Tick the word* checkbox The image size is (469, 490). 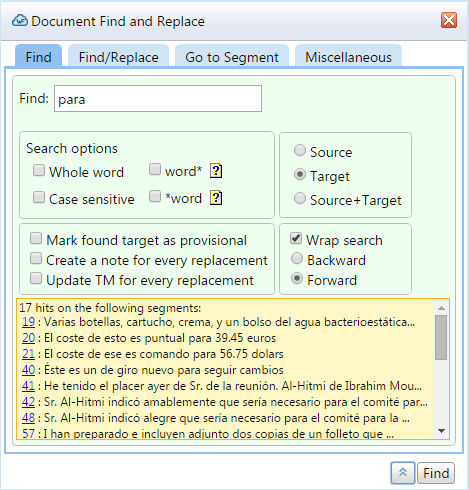click(x=155, y=169)
